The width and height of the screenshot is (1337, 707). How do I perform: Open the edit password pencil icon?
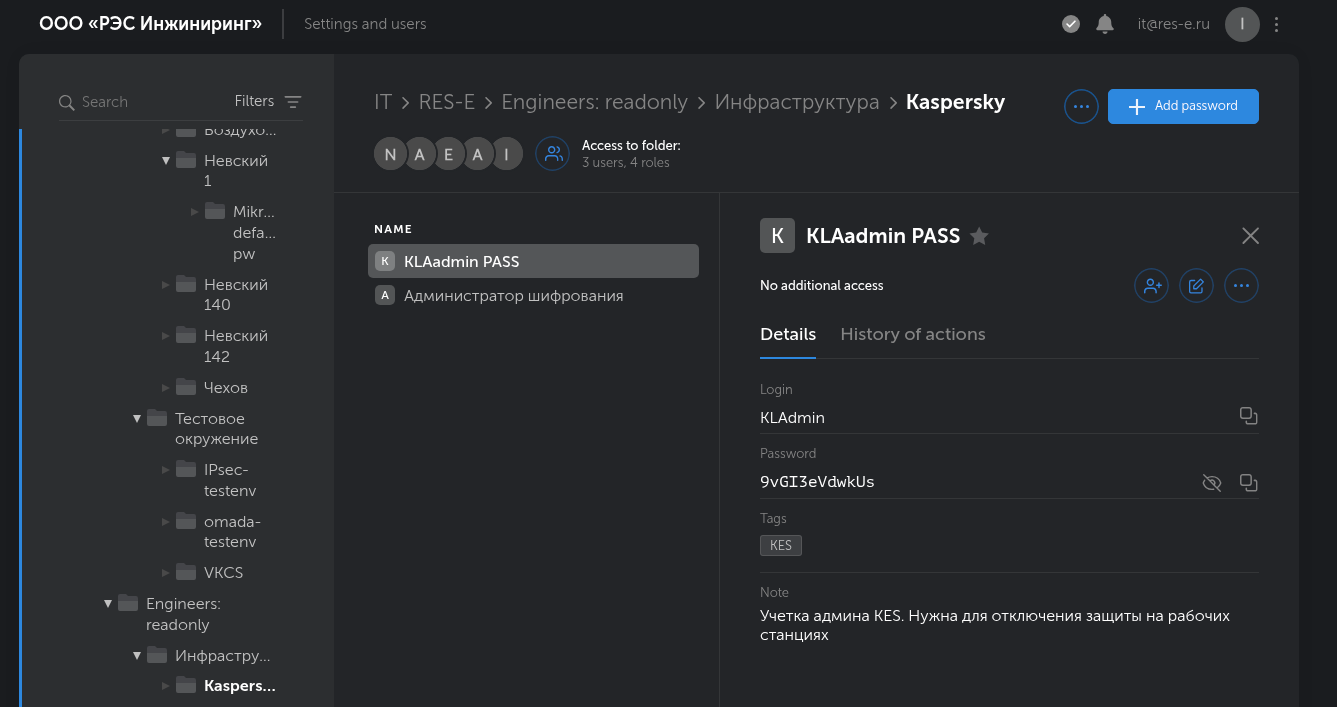coord(1196,286)
